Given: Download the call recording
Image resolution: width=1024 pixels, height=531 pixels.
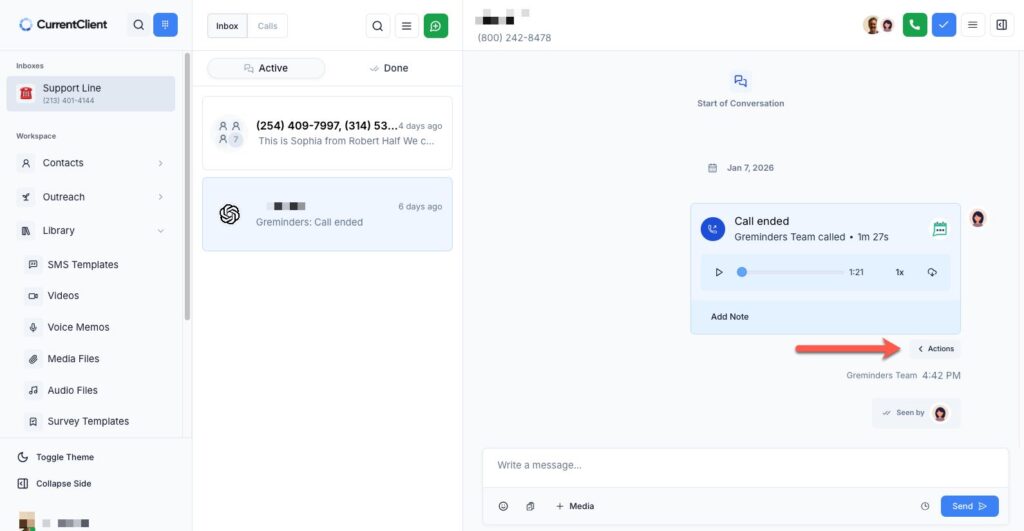Looking at the screenshot, I should click(x=931, y=272).
